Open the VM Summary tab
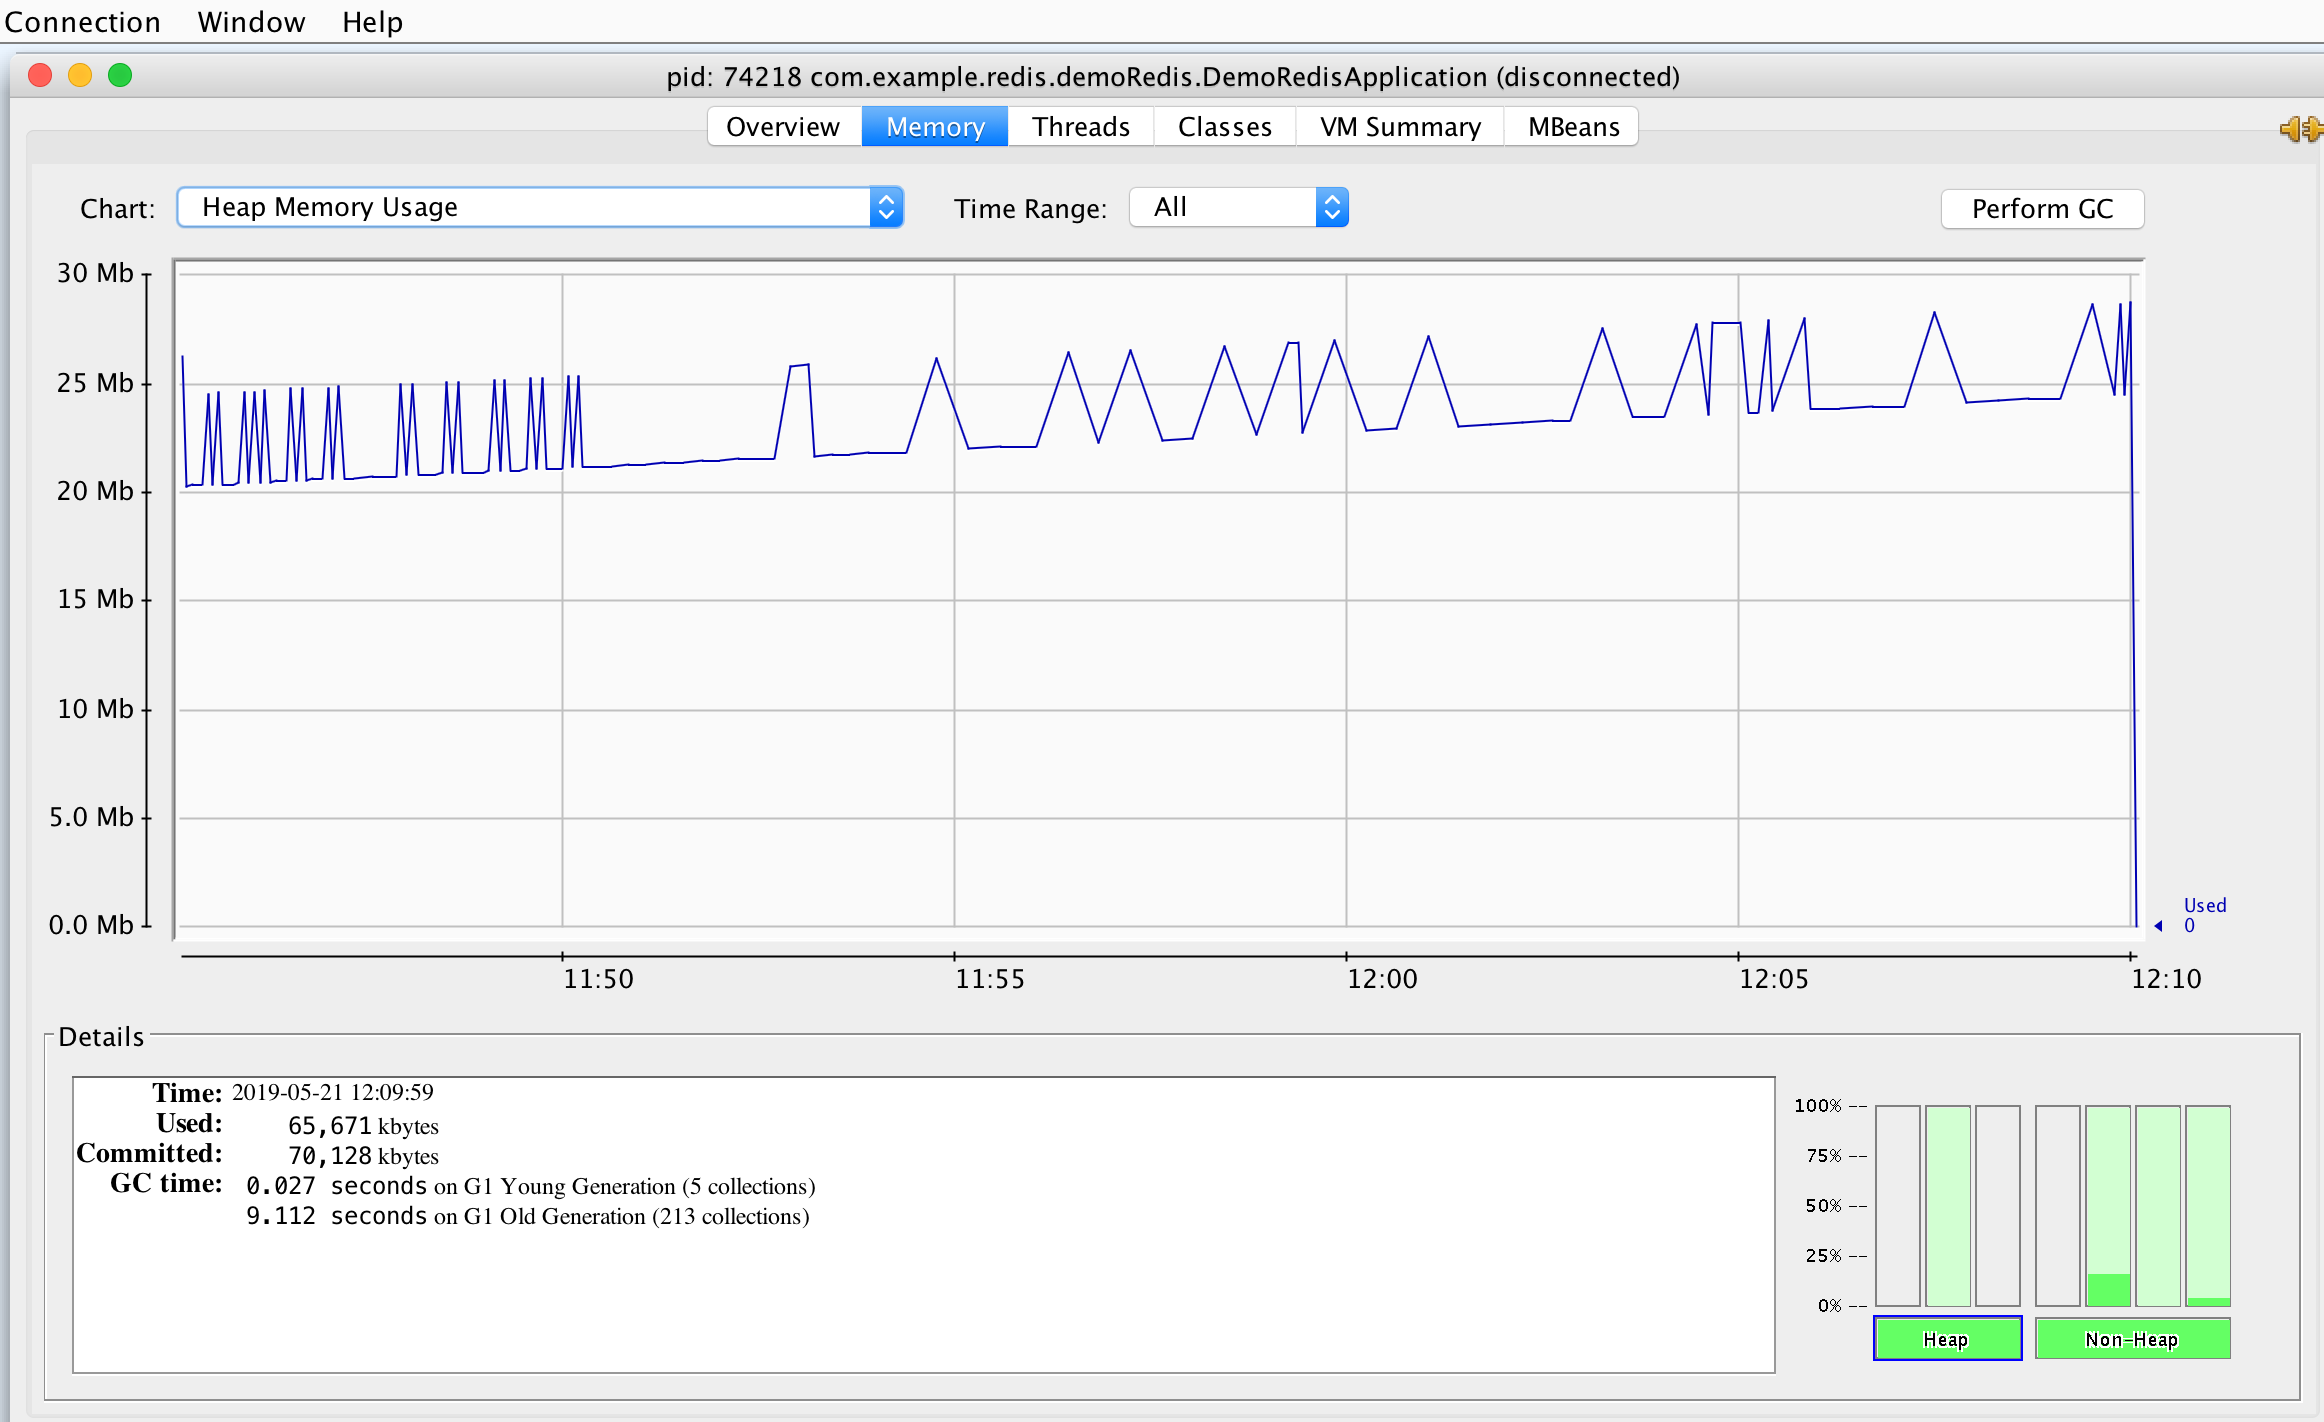This screenshot has height=1422, width=2324. point(1400,127)
